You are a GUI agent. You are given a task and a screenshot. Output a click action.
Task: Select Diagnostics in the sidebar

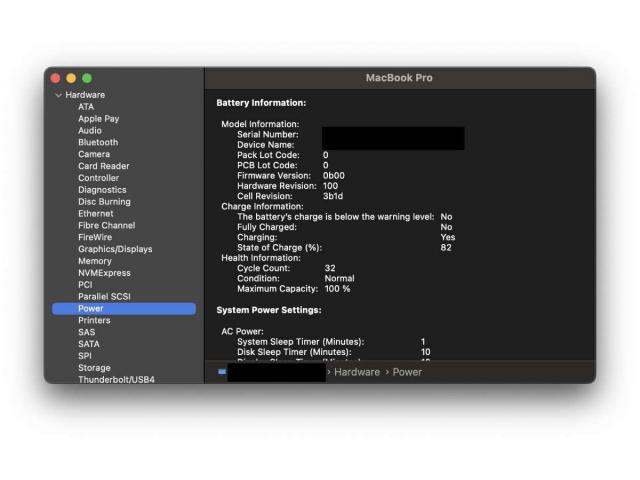point(102,190)
